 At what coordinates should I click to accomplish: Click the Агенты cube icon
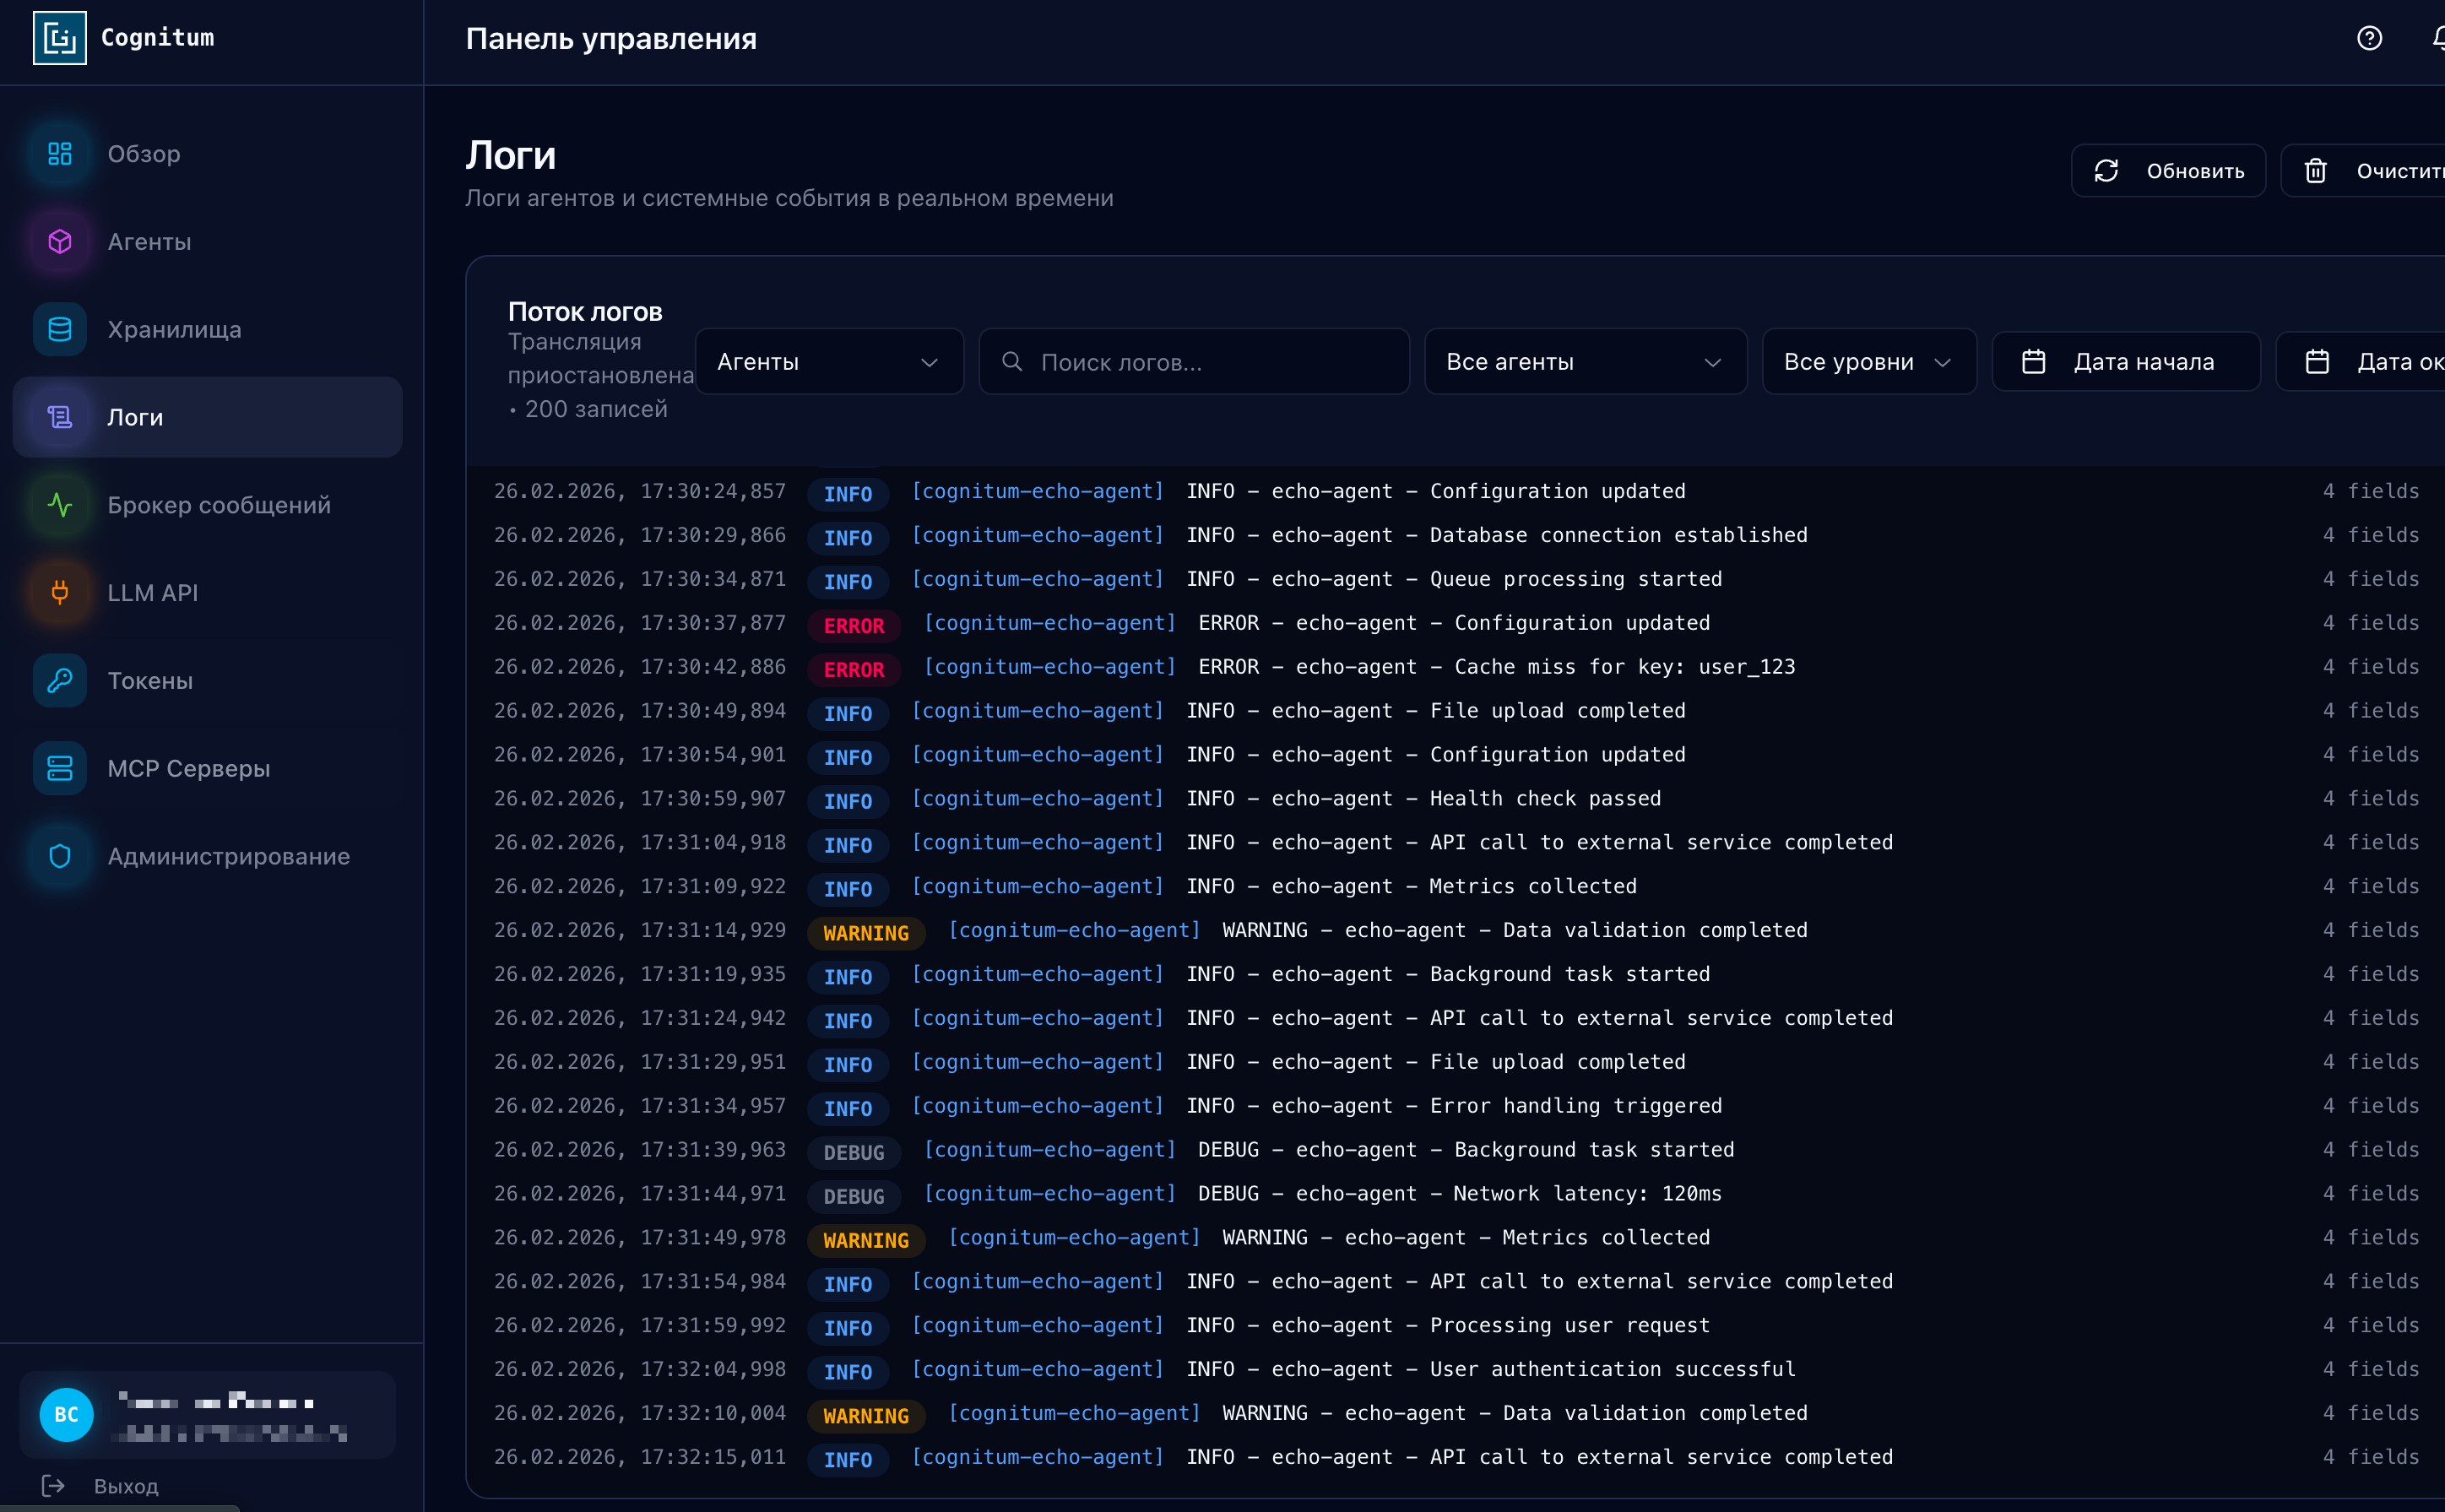tap(60, 242)
